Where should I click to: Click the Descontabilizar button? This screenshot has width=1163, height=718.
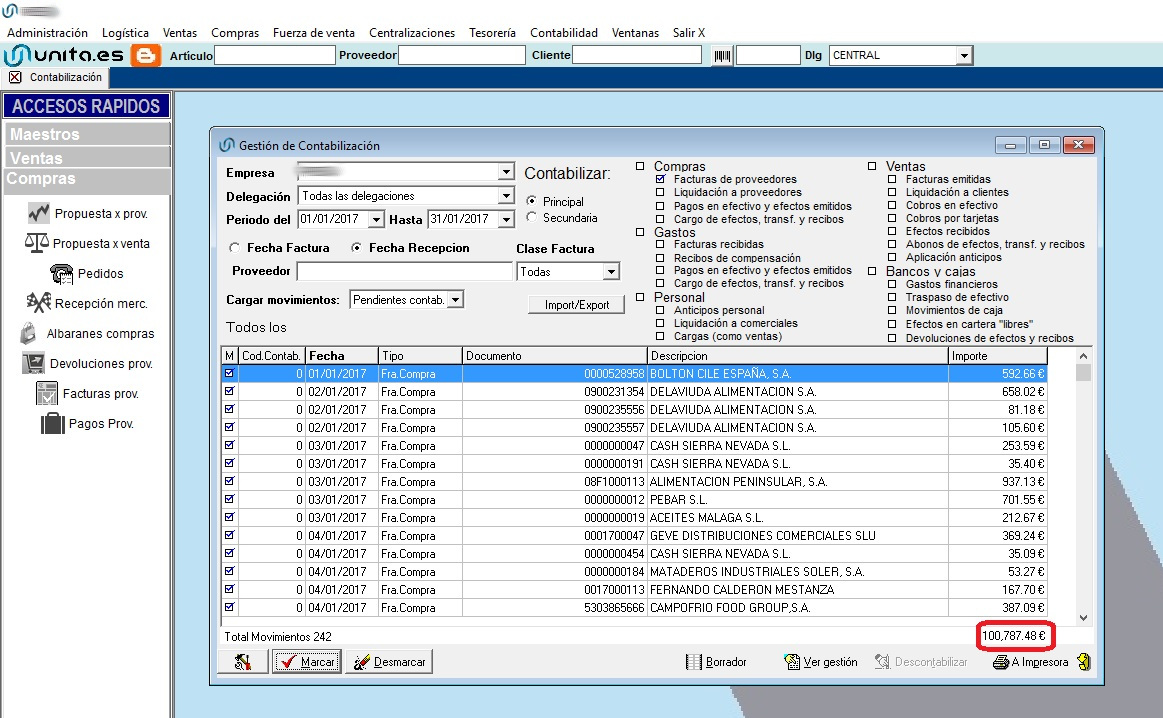pyautogui.click(x=921, y=662)
